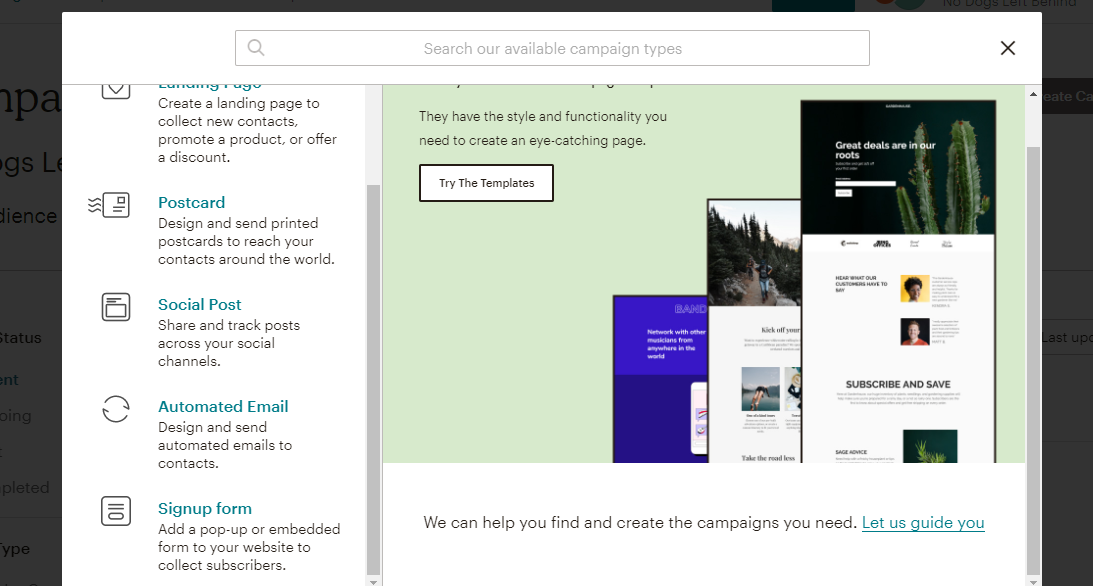The image size is (1093, 586).
Task: Focus the campaign types search field
Action: [x=552, y=48]
